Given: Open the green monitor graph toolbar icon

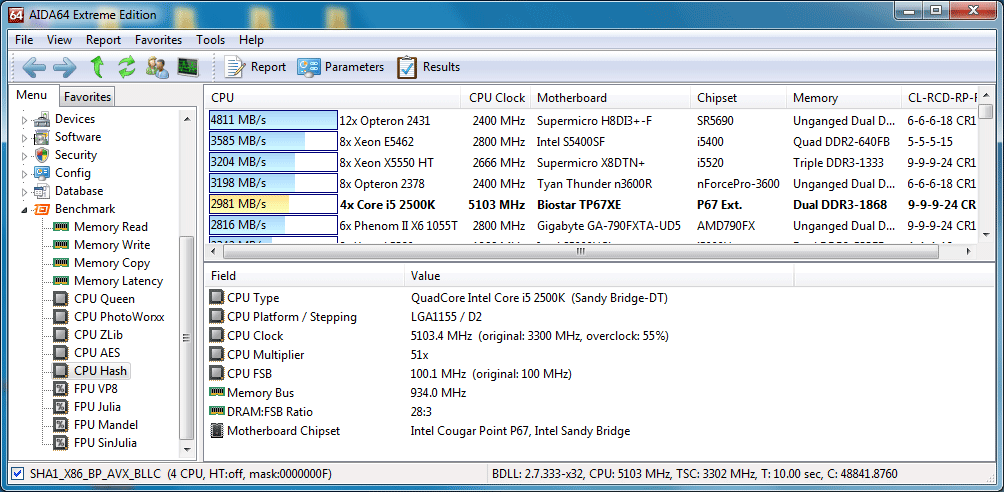Looking at the screenshot, I should (188, 67).
